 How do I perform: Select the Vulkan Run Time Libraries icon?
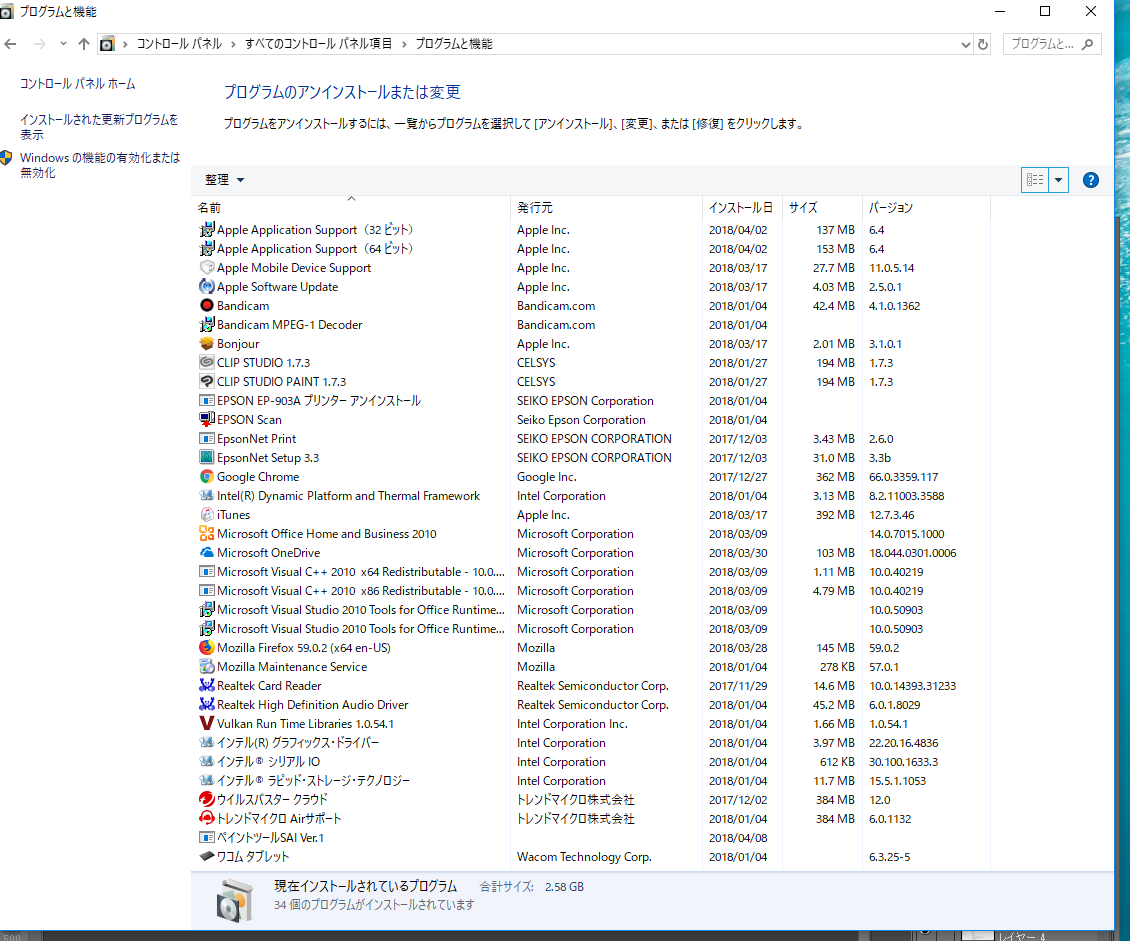point(207,724)
